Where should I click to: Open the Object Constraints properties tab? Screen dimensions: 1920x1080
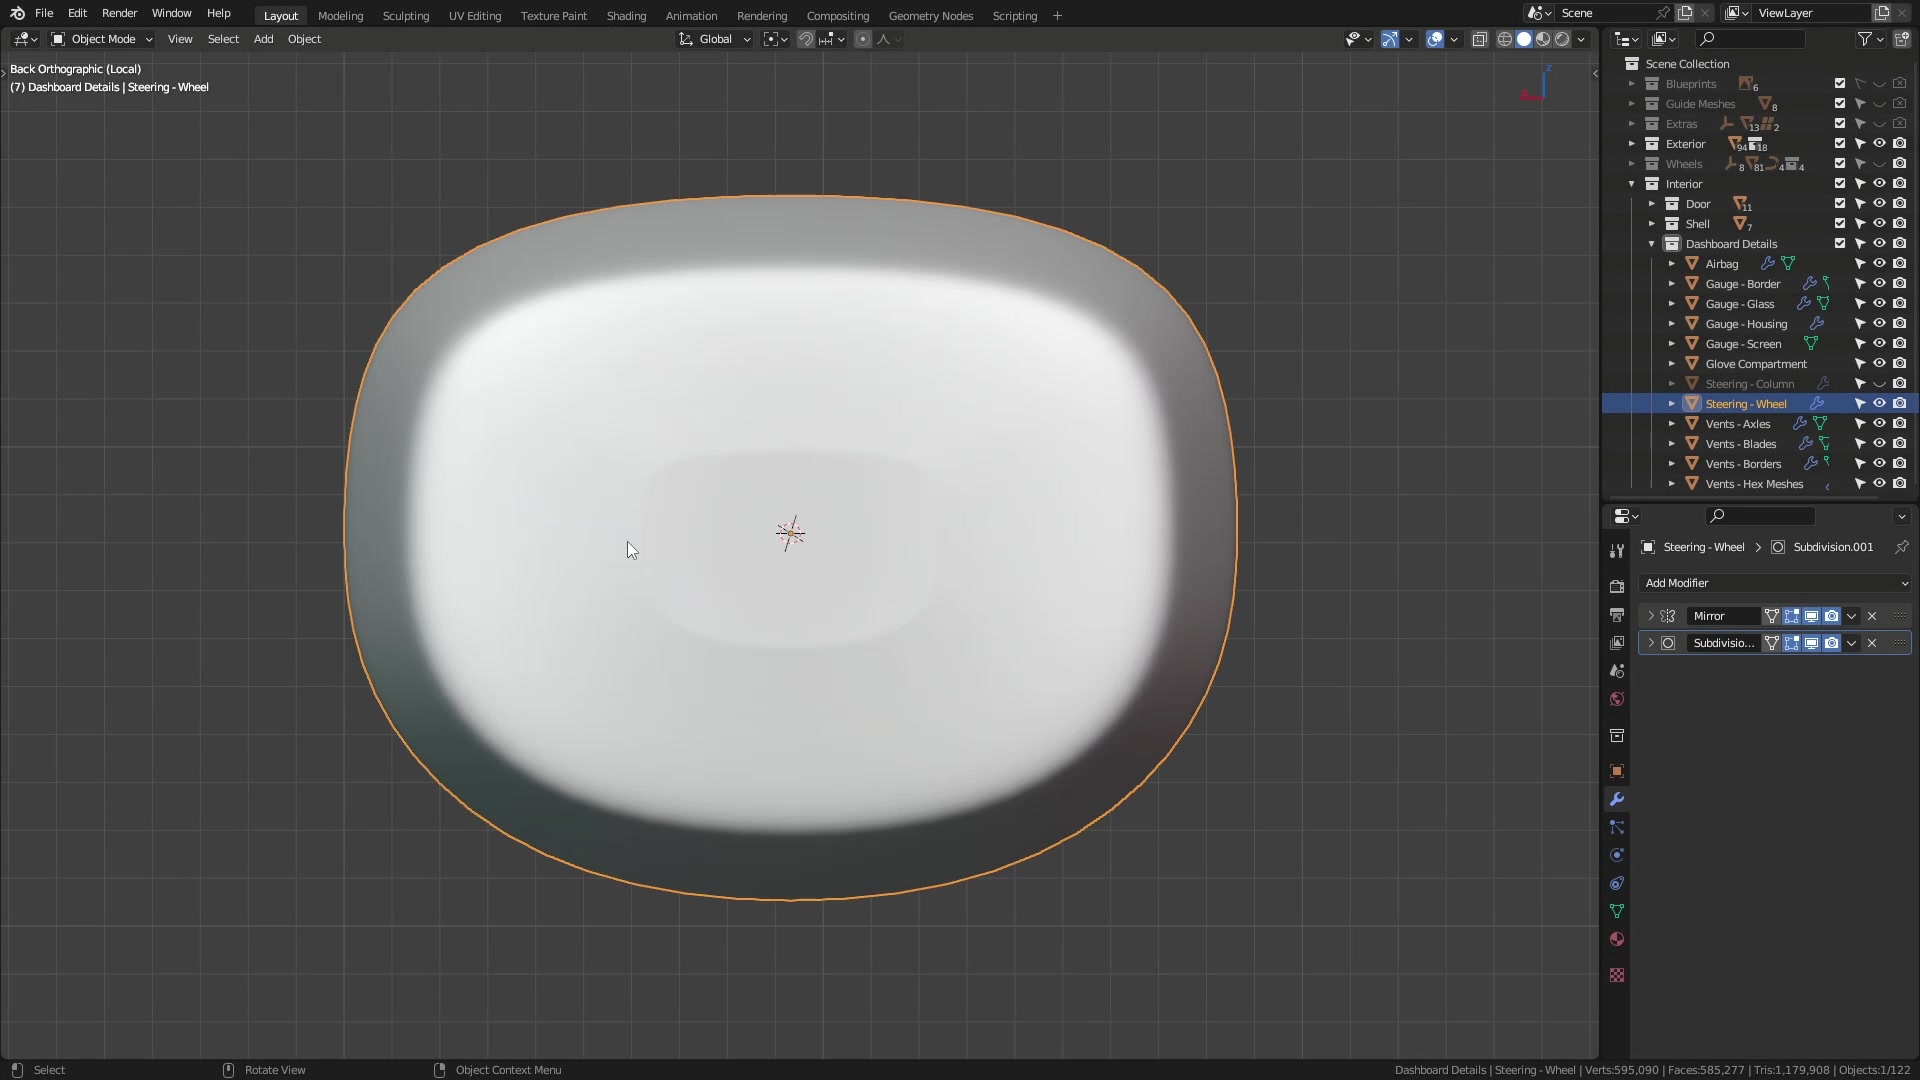point(1617,883)
